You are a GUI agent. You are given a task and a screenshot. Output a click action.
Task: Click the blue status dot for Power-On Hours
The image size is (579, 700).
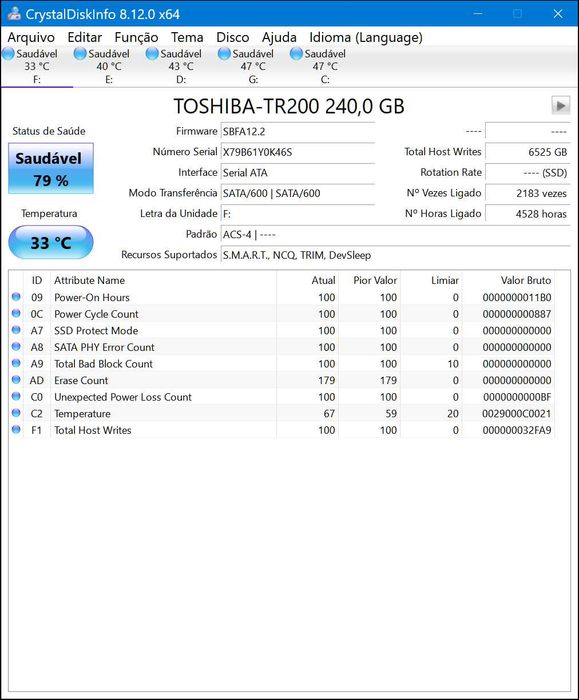(x=16, y=296)
